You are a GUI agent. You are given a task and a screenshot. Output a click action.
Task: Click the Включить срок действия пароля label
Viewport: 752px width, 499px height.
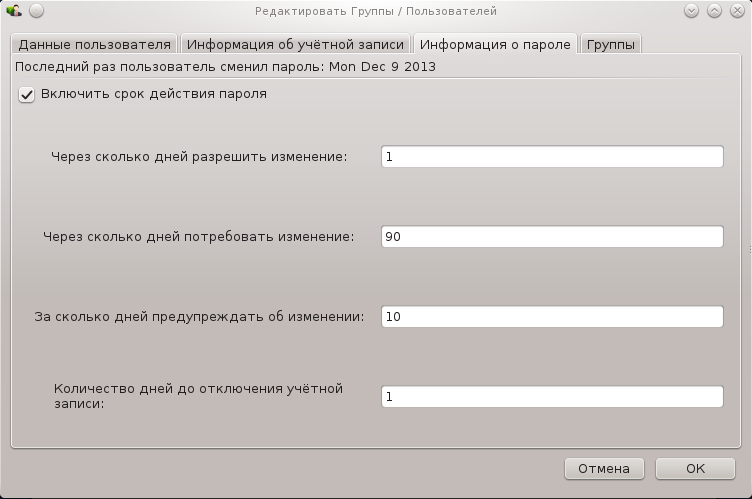tap(153, 94)
